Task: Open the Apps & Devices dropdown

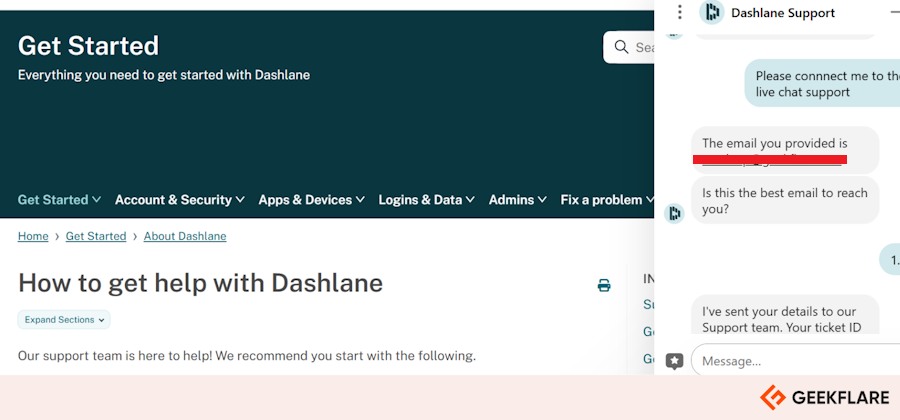Action: (x=312, y=200)
